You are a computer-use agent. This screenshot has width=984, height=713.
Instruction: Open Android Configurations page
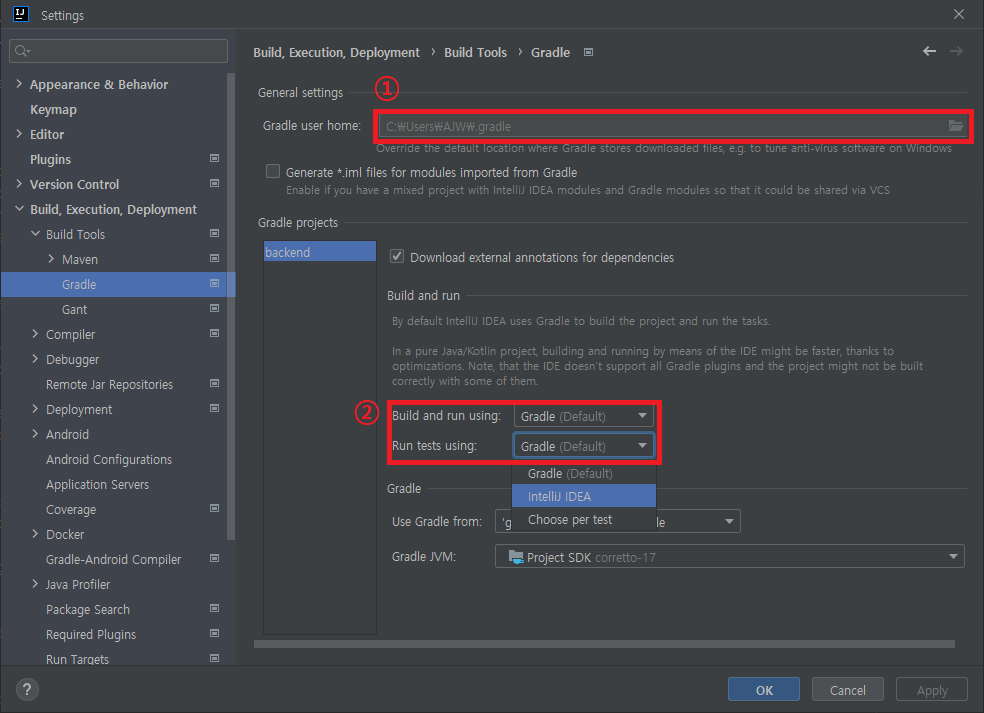point(109,459)
